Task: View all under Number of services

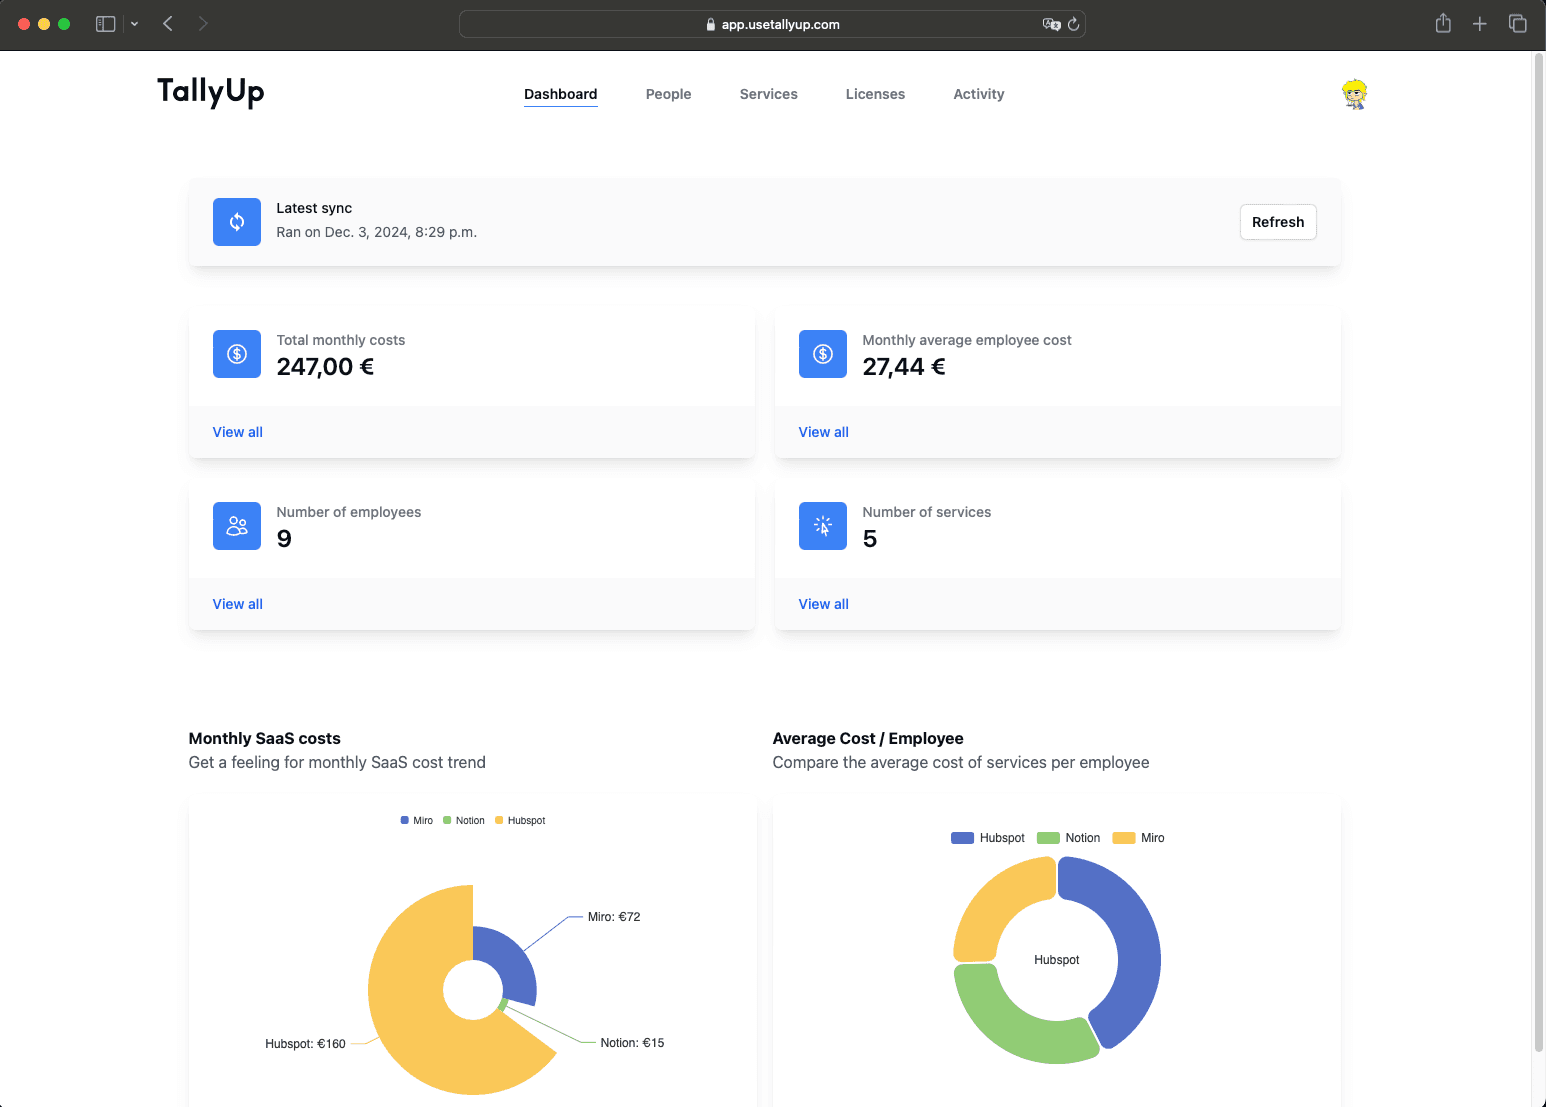Action: [823, 604]
